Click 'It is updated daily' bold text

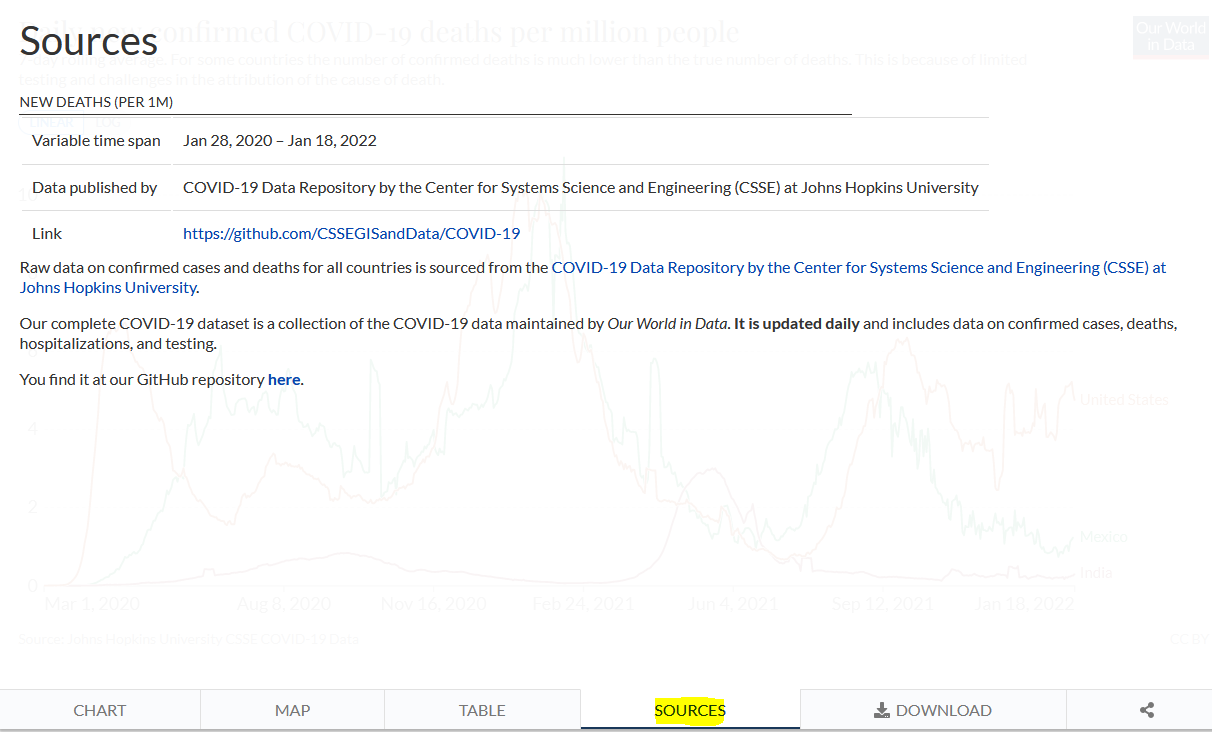coord(797,323)
